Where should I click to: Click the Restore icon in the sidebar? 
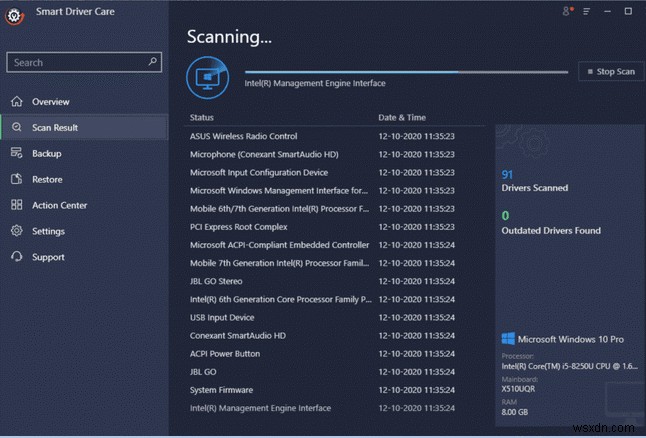[16, 180]
